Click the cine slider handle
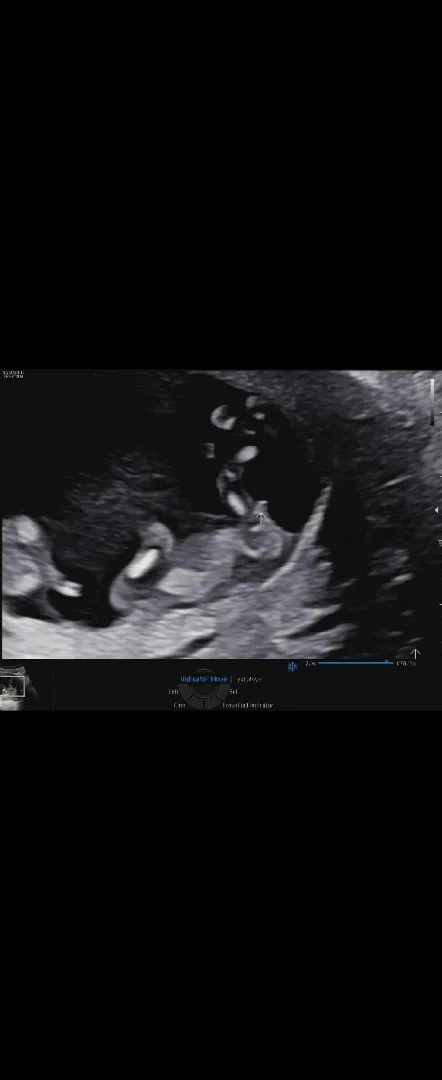The image size is (442, 1080). click(x=387, y=663)
